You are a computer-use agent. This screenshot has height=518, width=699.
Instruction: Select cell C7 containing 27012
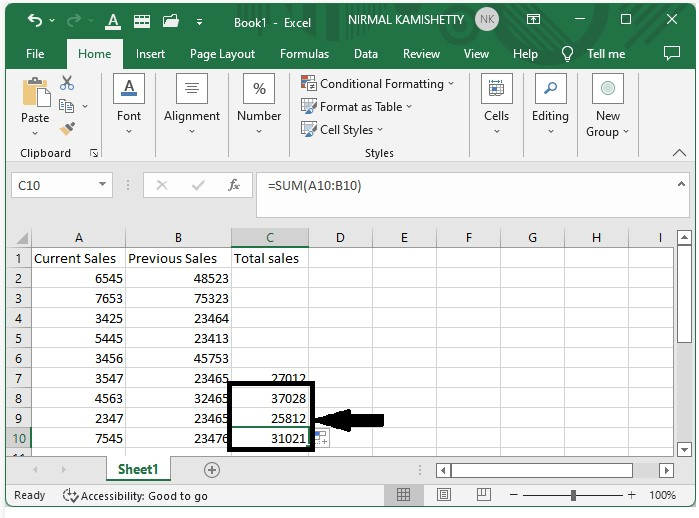270,377
